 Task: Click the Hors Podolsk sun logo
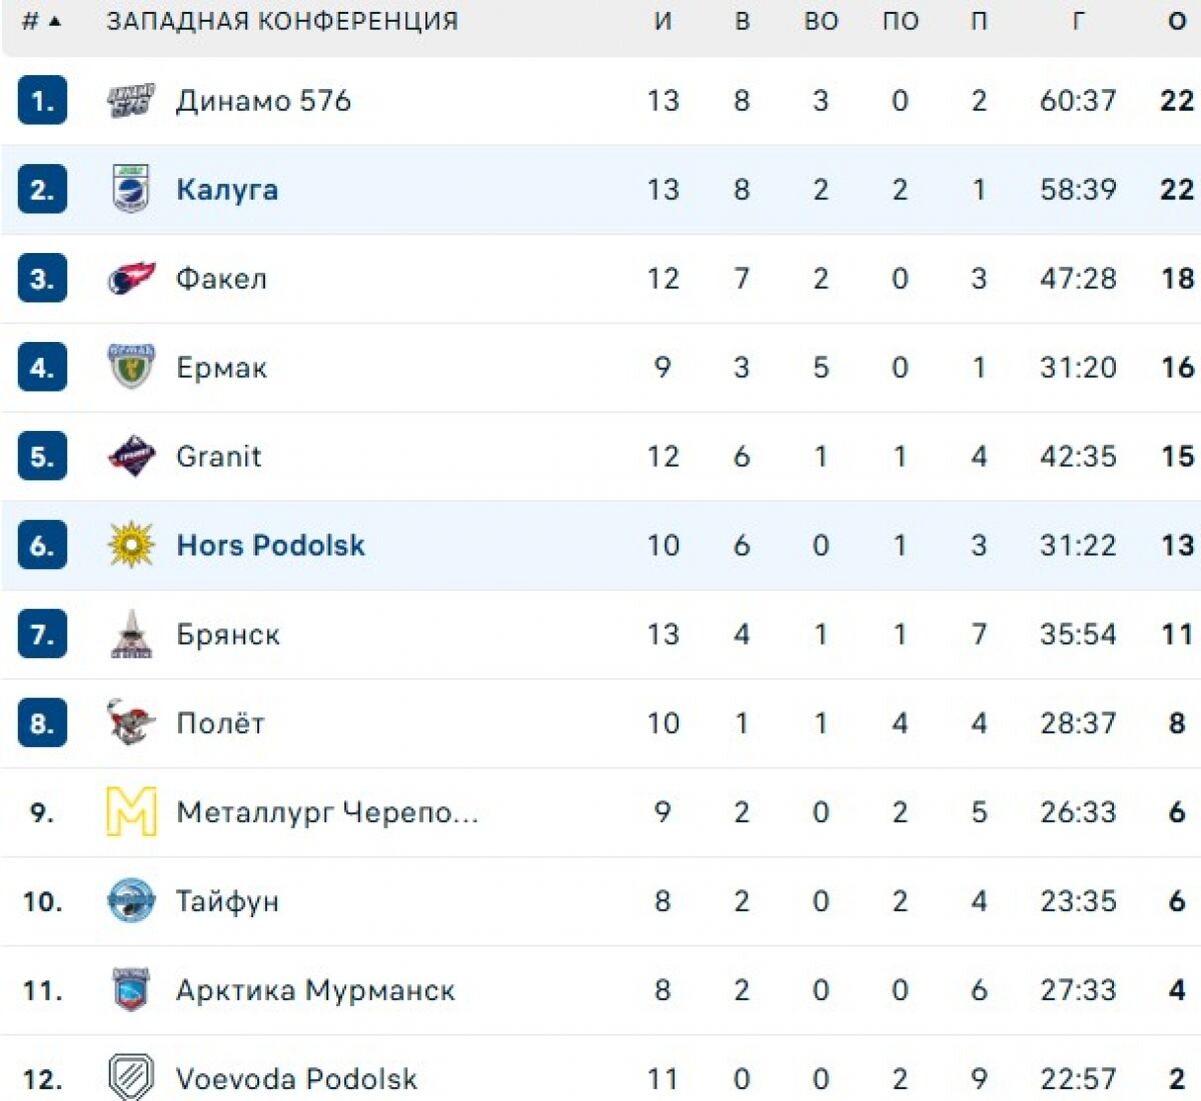click(x=131, y=545)
